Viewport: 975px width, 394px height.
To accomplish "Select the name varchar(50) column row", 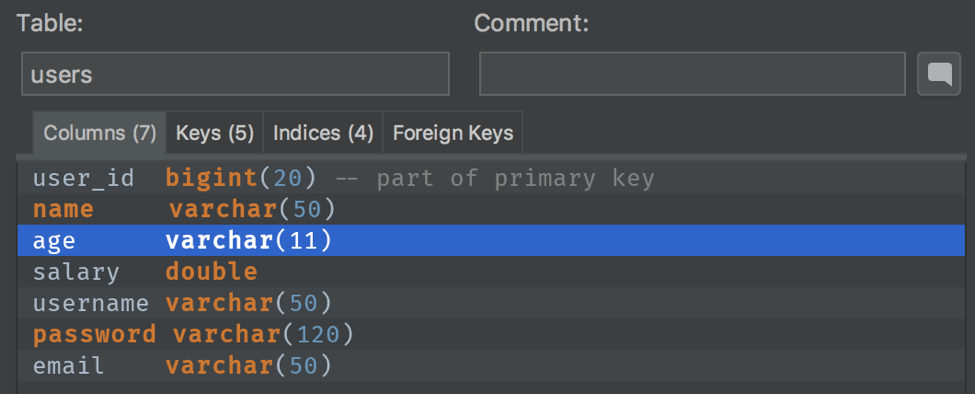I will tap(491, 209).
